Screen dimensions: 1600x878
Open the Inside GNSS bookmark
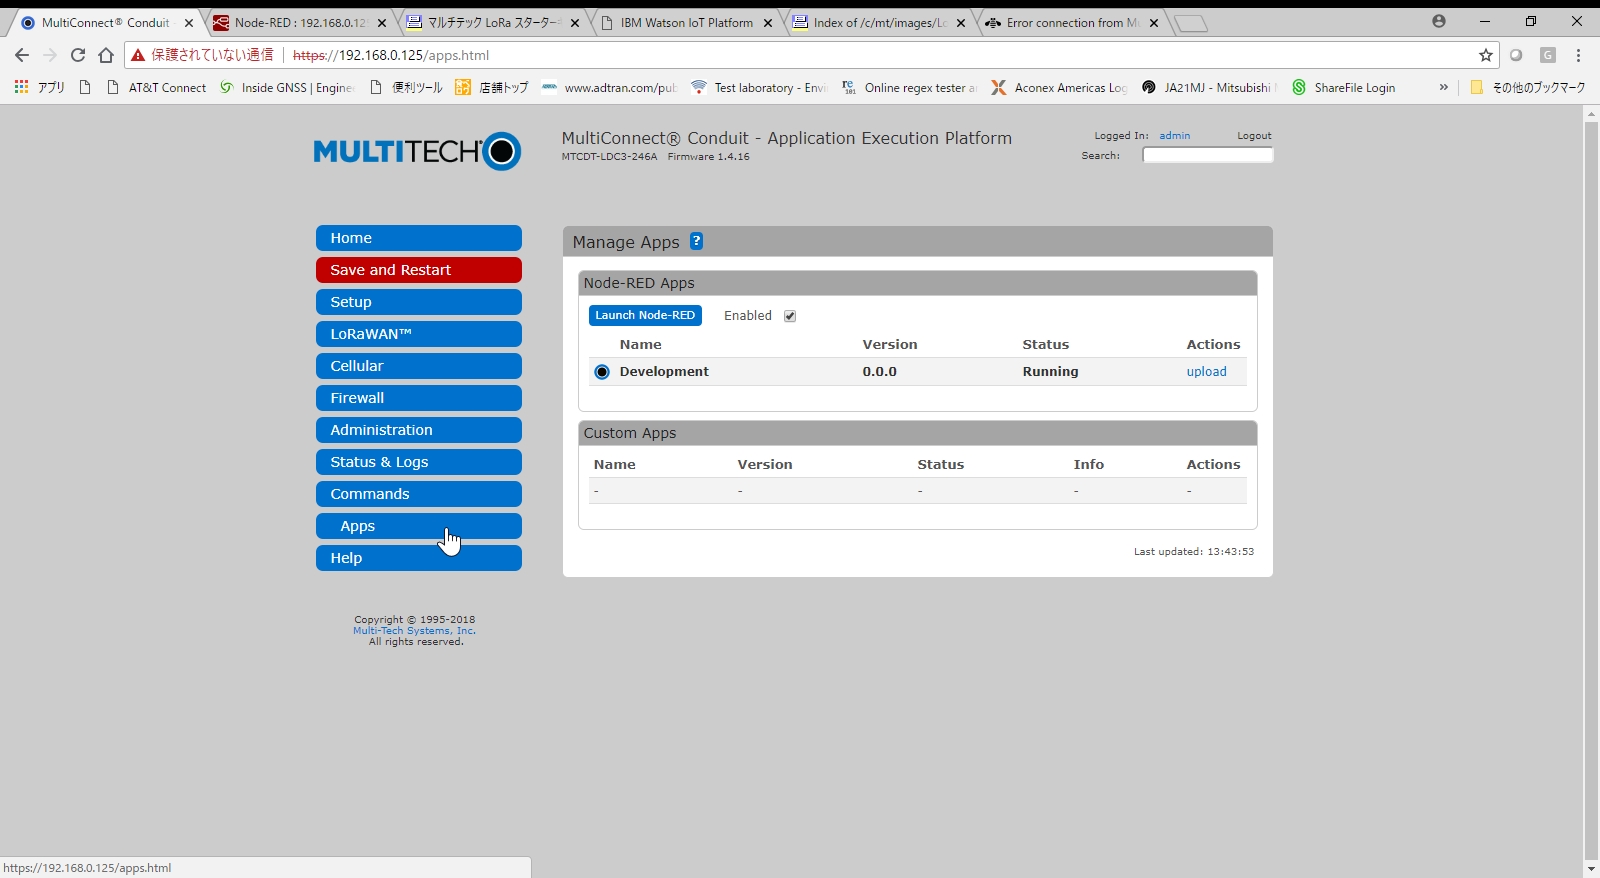tap(287, 87)
